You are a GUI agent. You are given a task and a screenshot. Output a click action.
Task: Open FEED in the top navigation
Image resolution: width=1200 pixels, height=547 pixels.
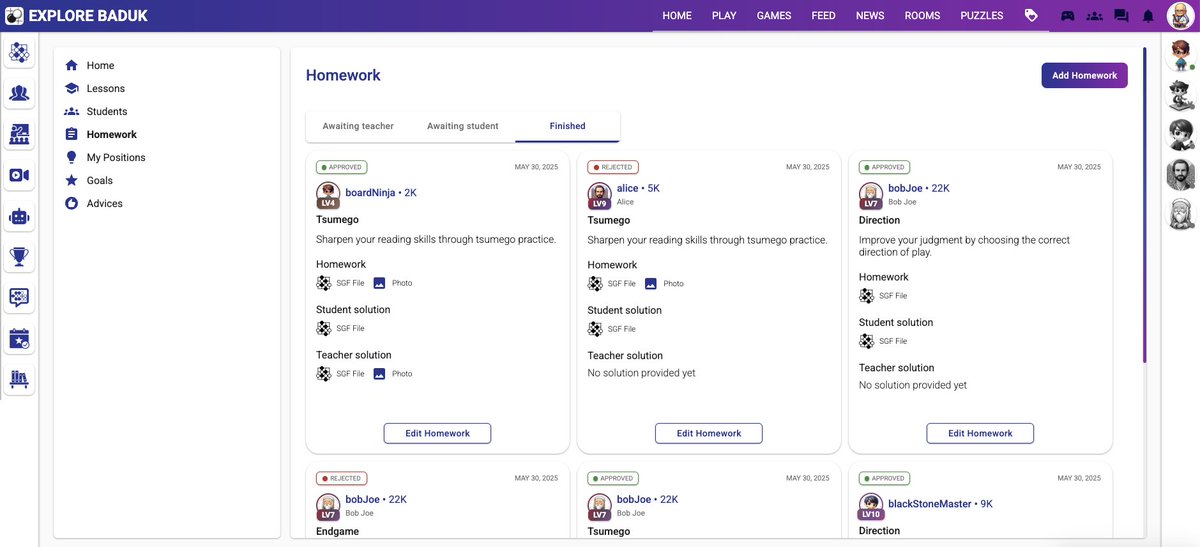click(x=823, y=16)
